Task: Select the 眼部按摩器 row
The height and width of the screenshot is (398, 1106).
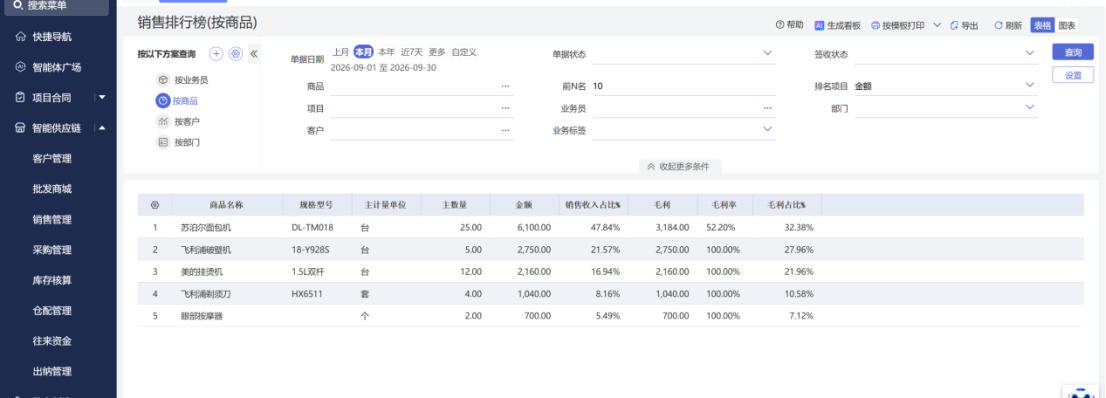Action: 610,316
